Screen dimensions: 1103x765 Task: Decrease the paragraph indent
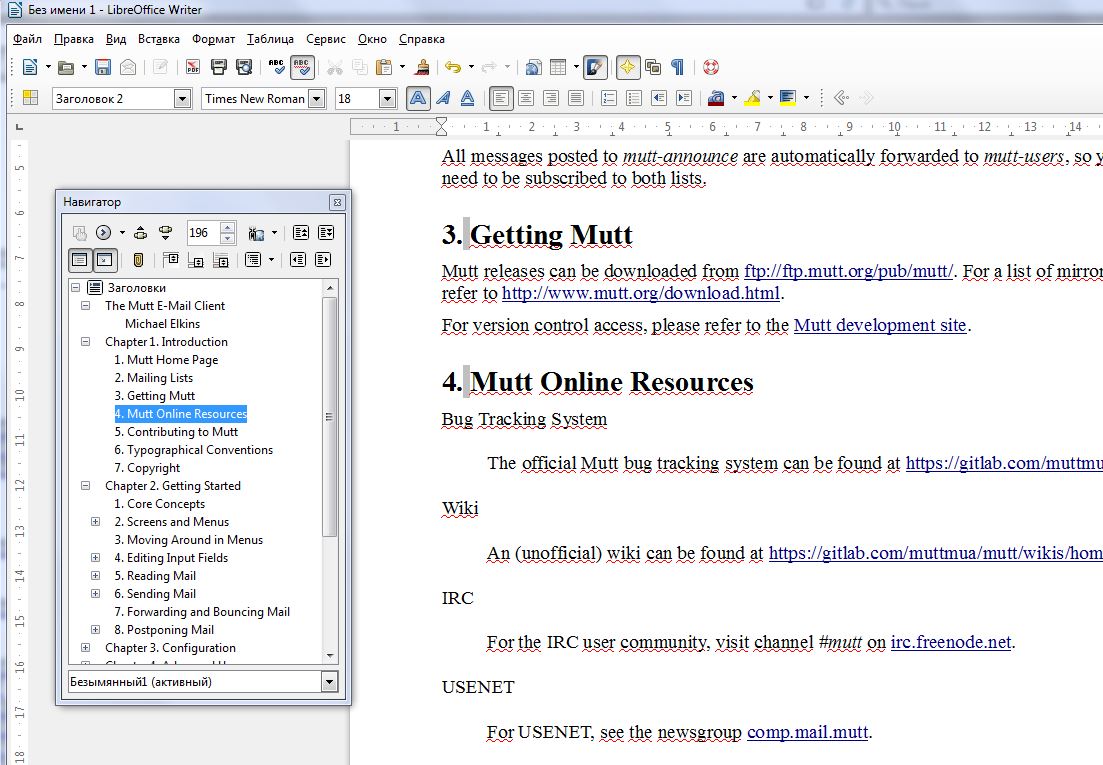tap(659, 98)
